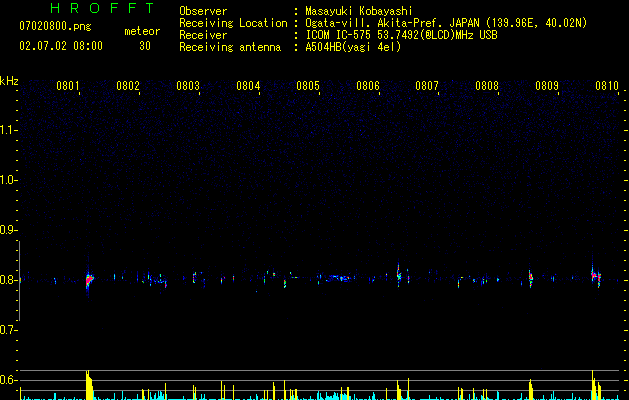Click the 0.6 kHz axis label
Screen dimensions: 629x400
pyautogui.click(x=8, y=380)
